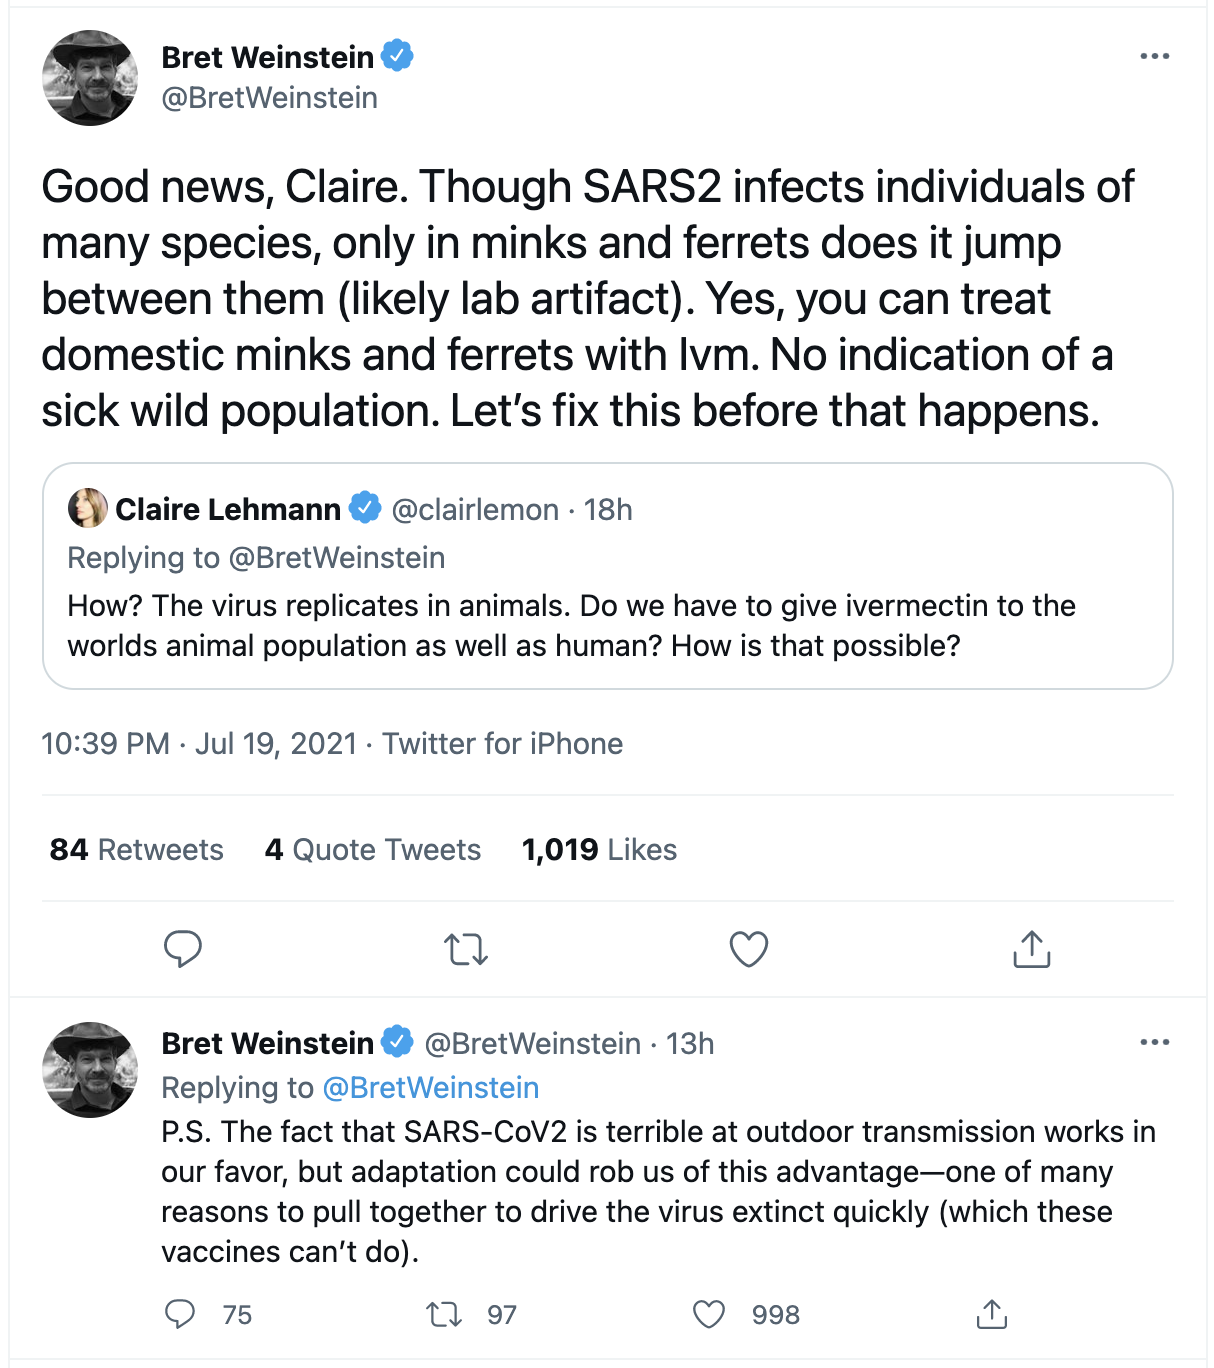1214x1368 pixels.
Task: View the 84 Retweets list
Action: point(137,850)
